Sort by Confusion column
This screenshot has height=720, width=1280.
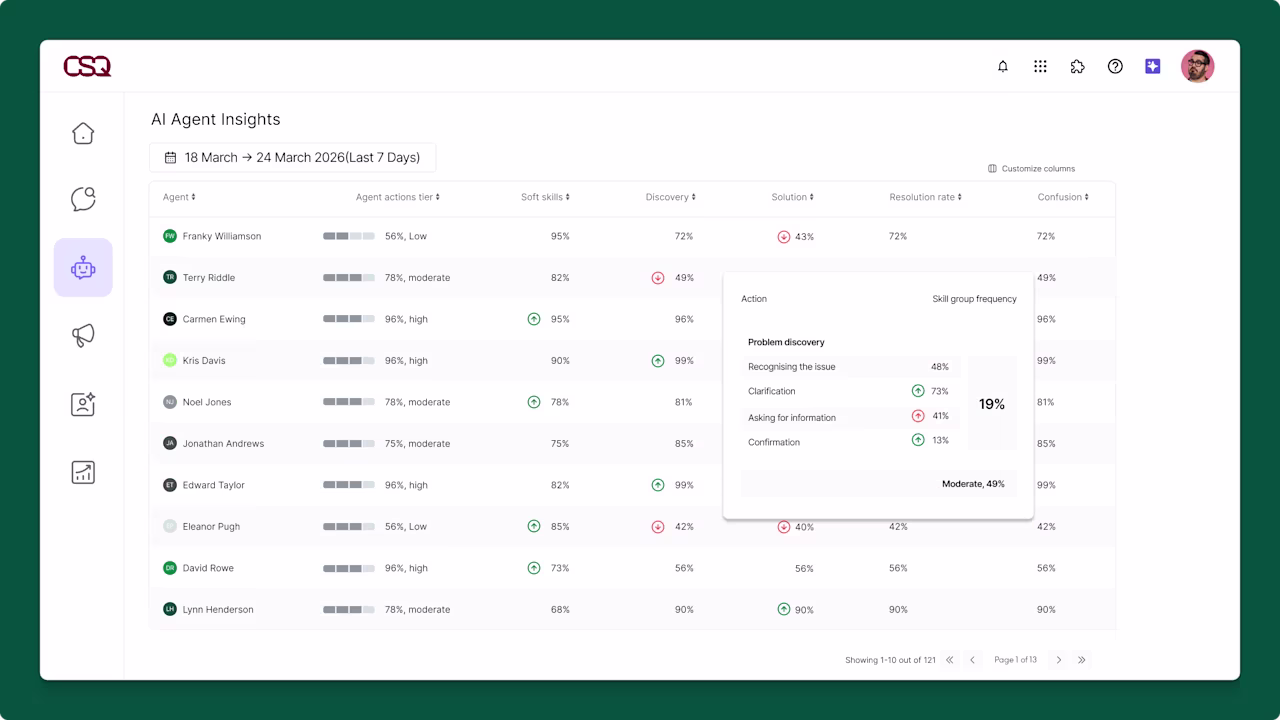(x=1063, y=197)
